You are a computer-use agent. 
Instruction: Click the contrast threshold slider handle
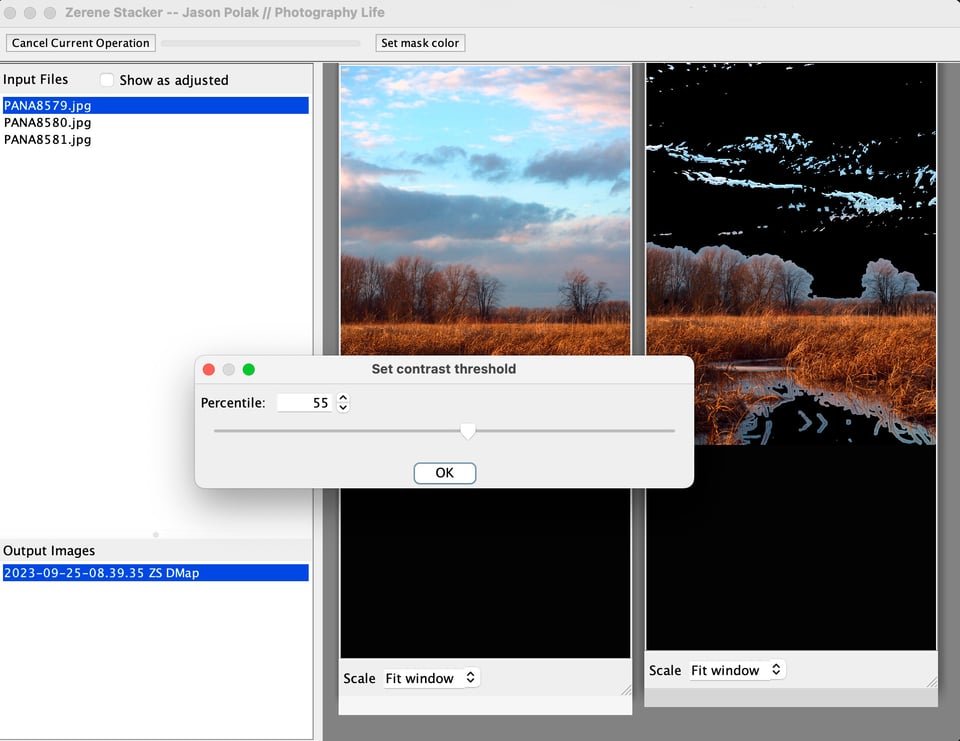point(468,431)
